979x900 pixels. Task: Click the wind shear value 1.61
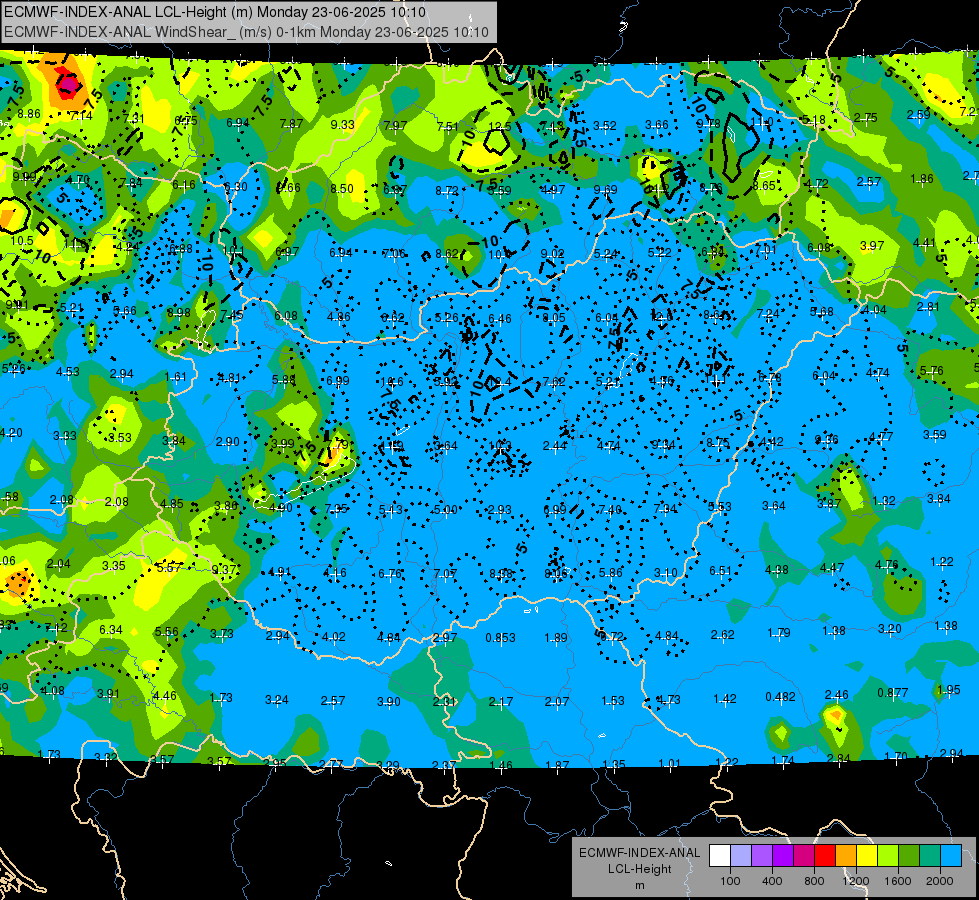click(x=175, y=377)
